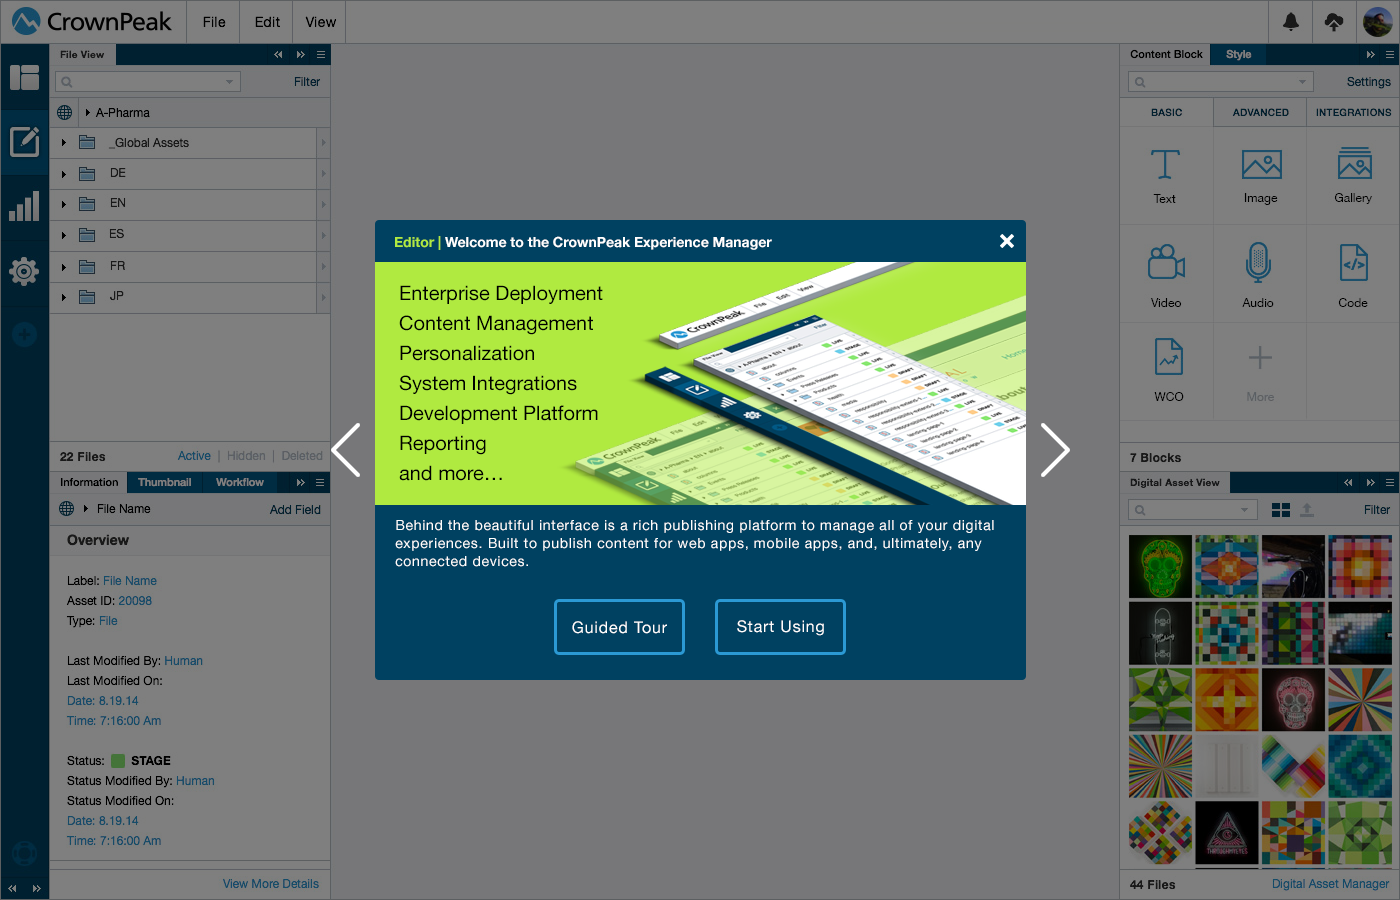Image resolution: width=1400 pixels, height=900 pixels.
Task: Expand the JP folder
Action: (x=64, y=297)
